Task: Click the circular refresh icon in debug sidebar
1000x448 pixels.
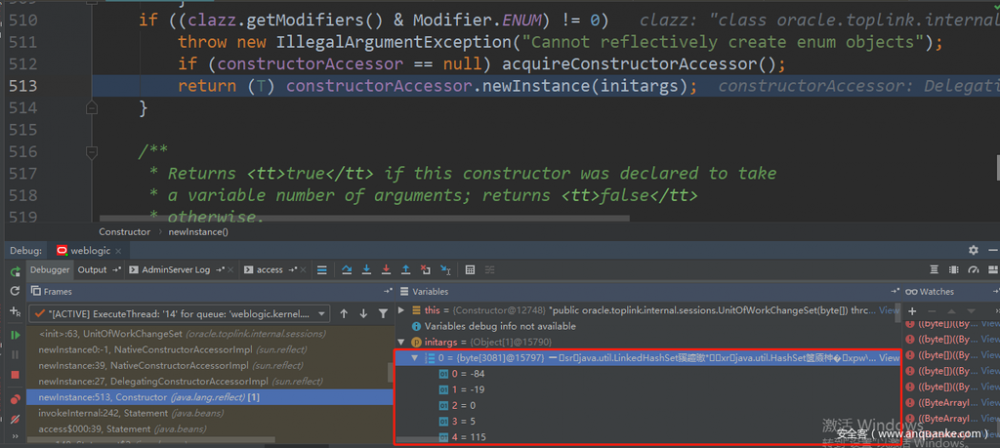Action: click(15, 291)
